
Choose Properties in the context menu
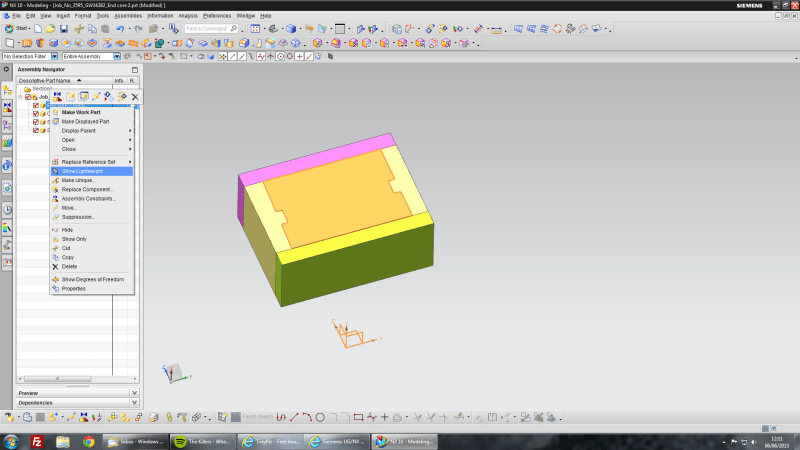tap(92, 288)
